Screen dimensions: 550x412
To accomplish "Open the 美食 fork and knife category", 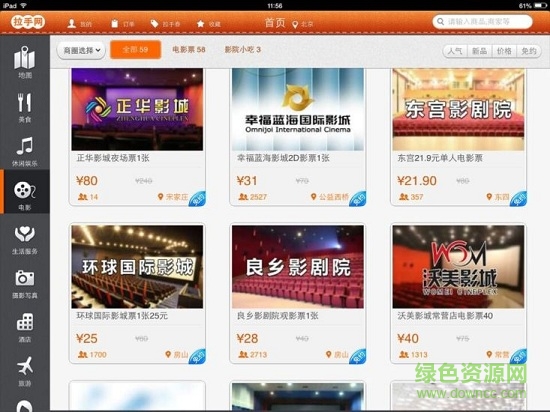I will (x=25, y=107).
